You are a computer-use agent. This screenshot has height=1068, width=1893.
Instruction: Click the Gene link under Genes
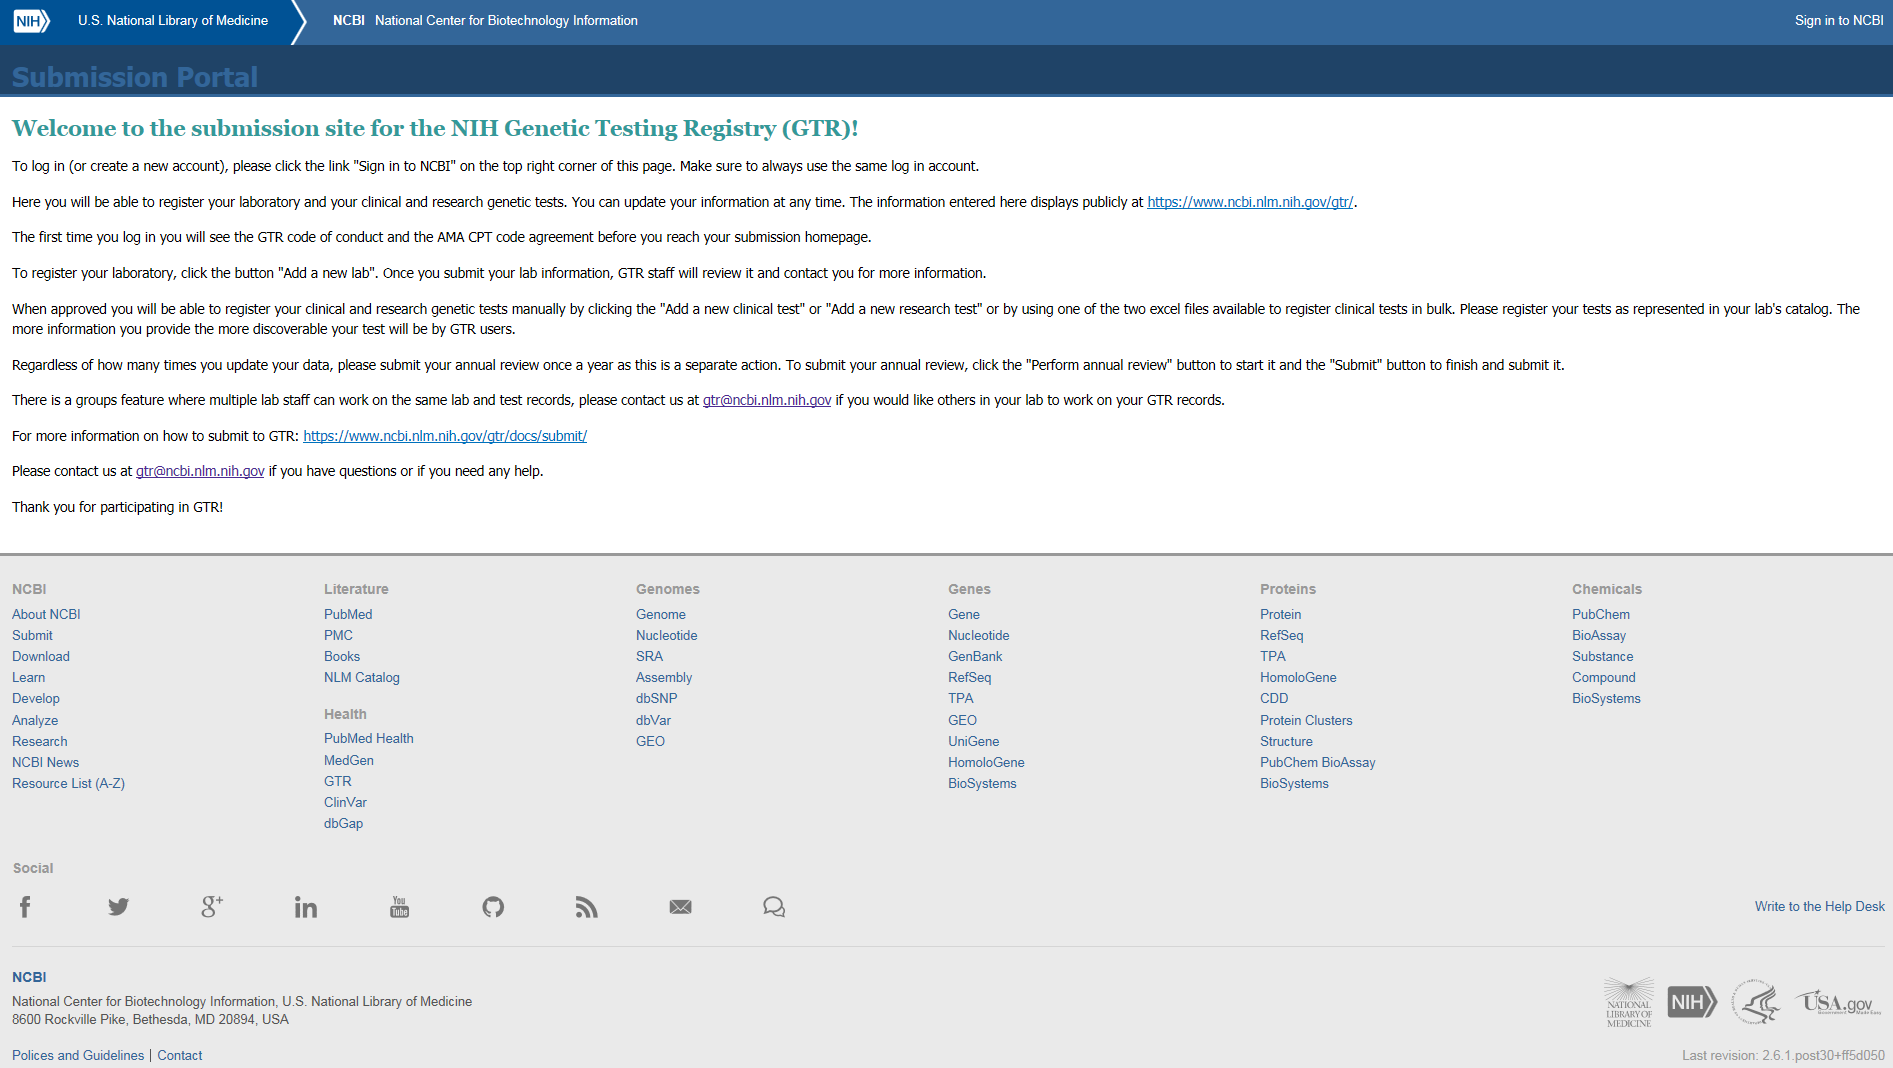pos(964,614)
